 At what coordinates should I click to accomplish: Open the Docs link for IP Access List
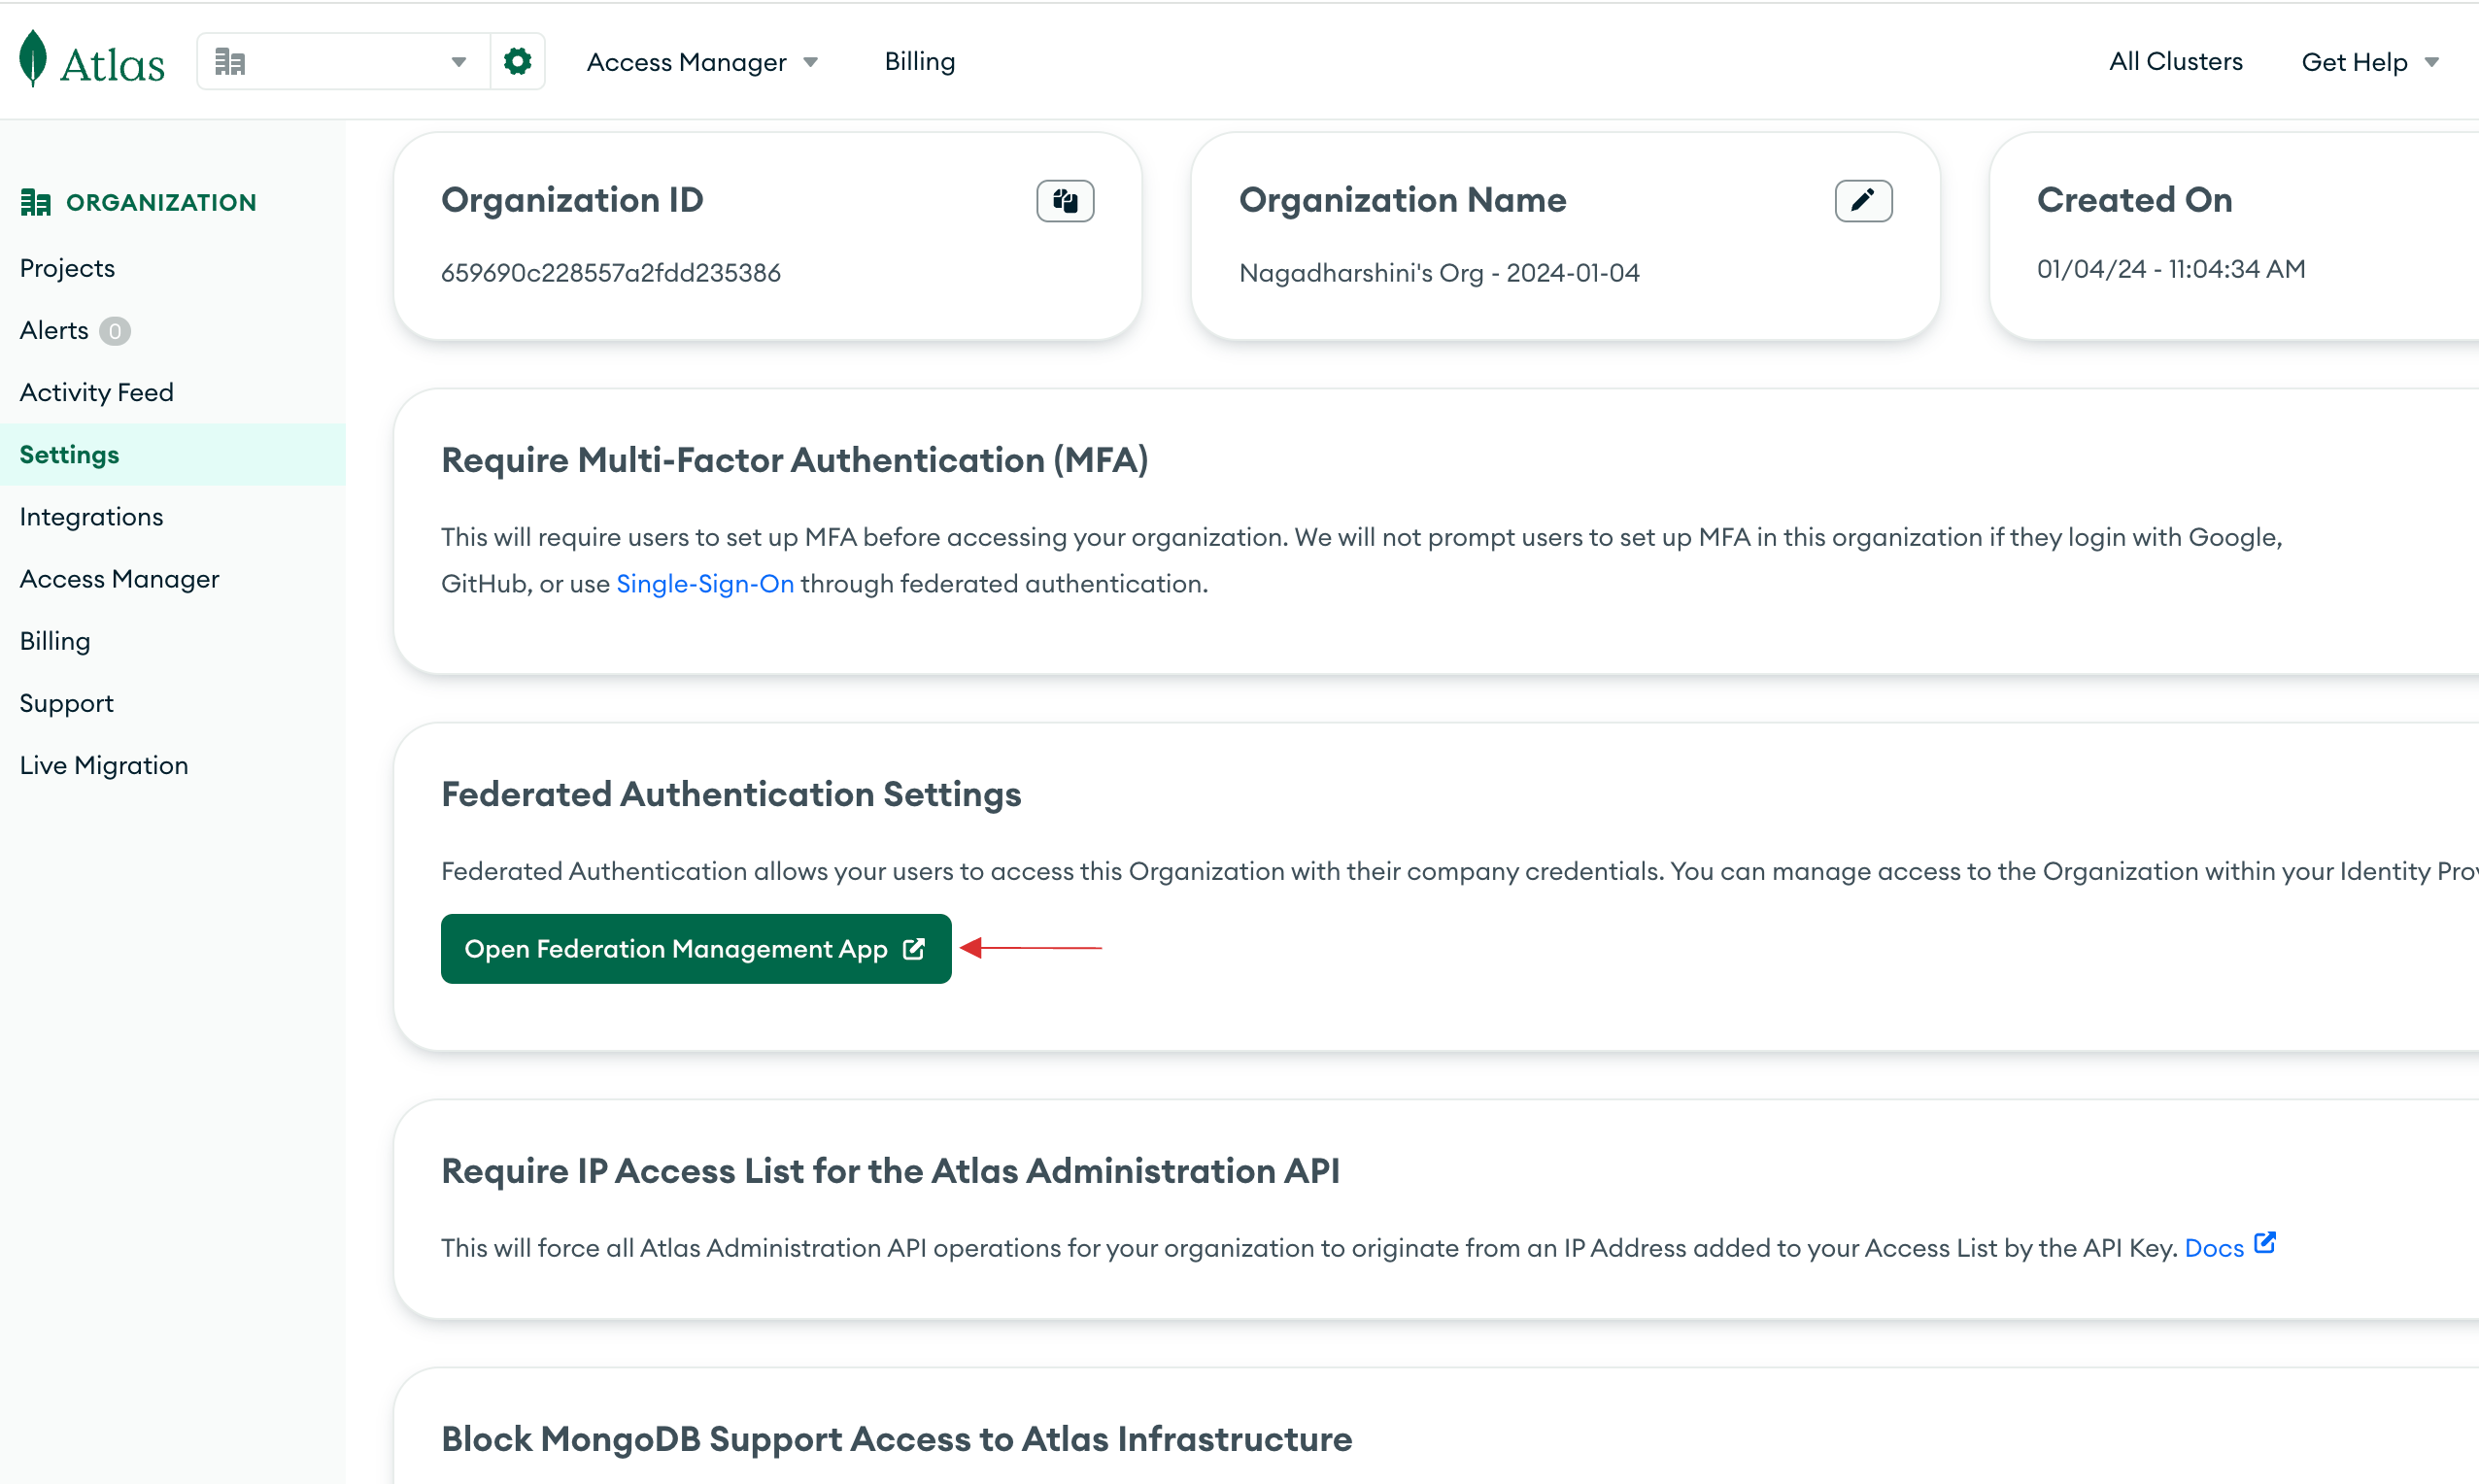click(2213, 1247)
